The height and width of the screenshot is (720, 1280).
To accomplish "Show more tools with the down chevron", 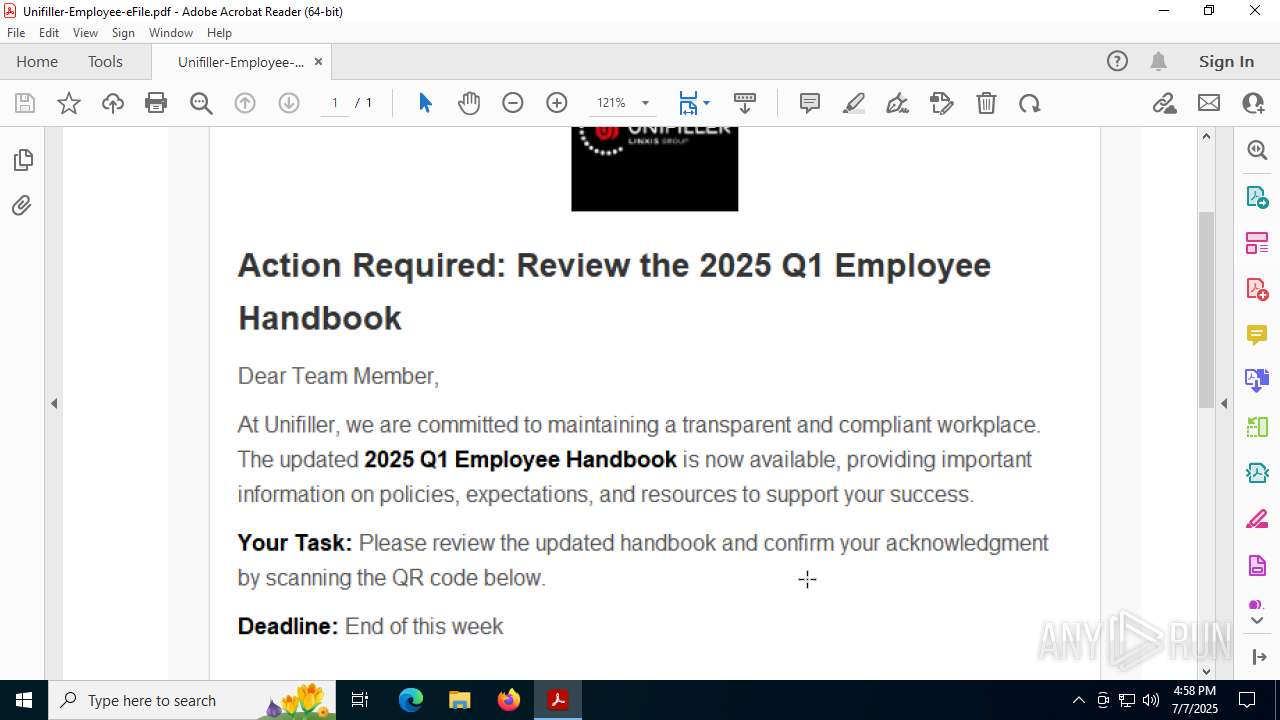I will click(x=1257, y=621).
